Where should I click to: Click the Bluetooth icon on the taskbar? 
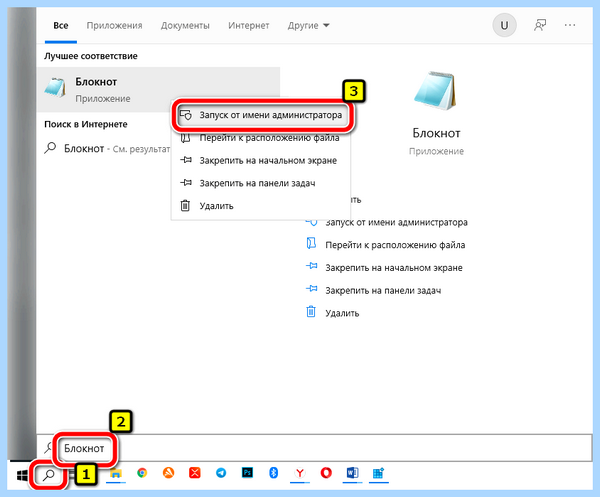(x=273, y=473)
